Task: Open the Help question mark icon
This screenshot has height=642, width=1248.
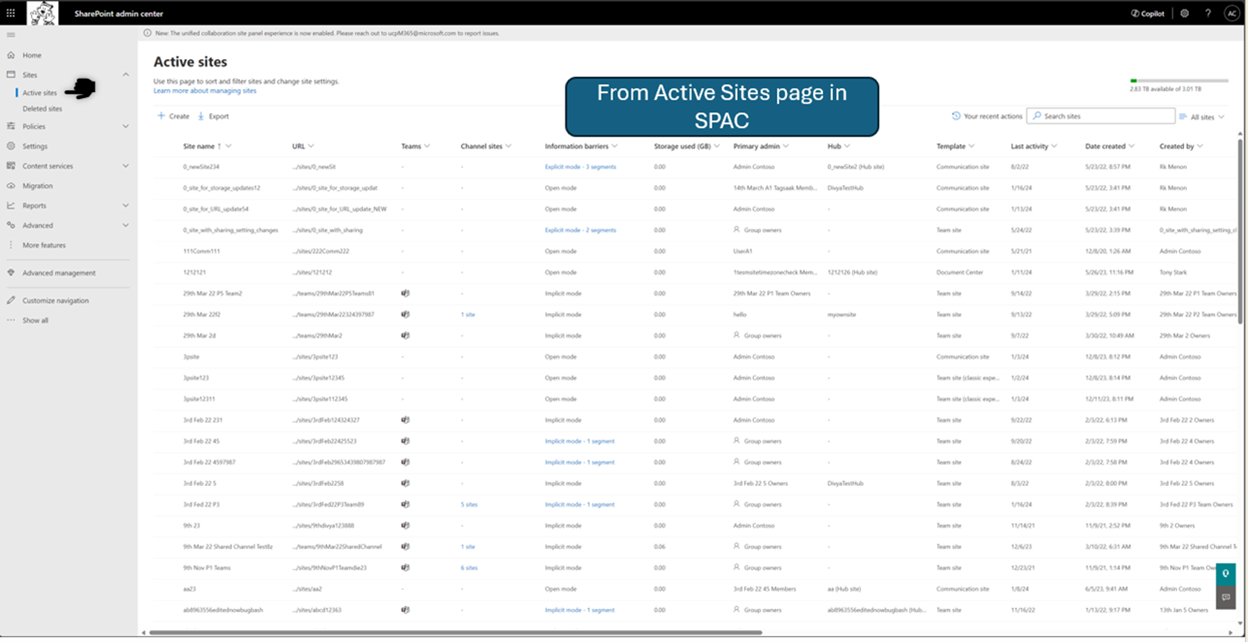Action: pyautogui.click(x=1207, y=13)
